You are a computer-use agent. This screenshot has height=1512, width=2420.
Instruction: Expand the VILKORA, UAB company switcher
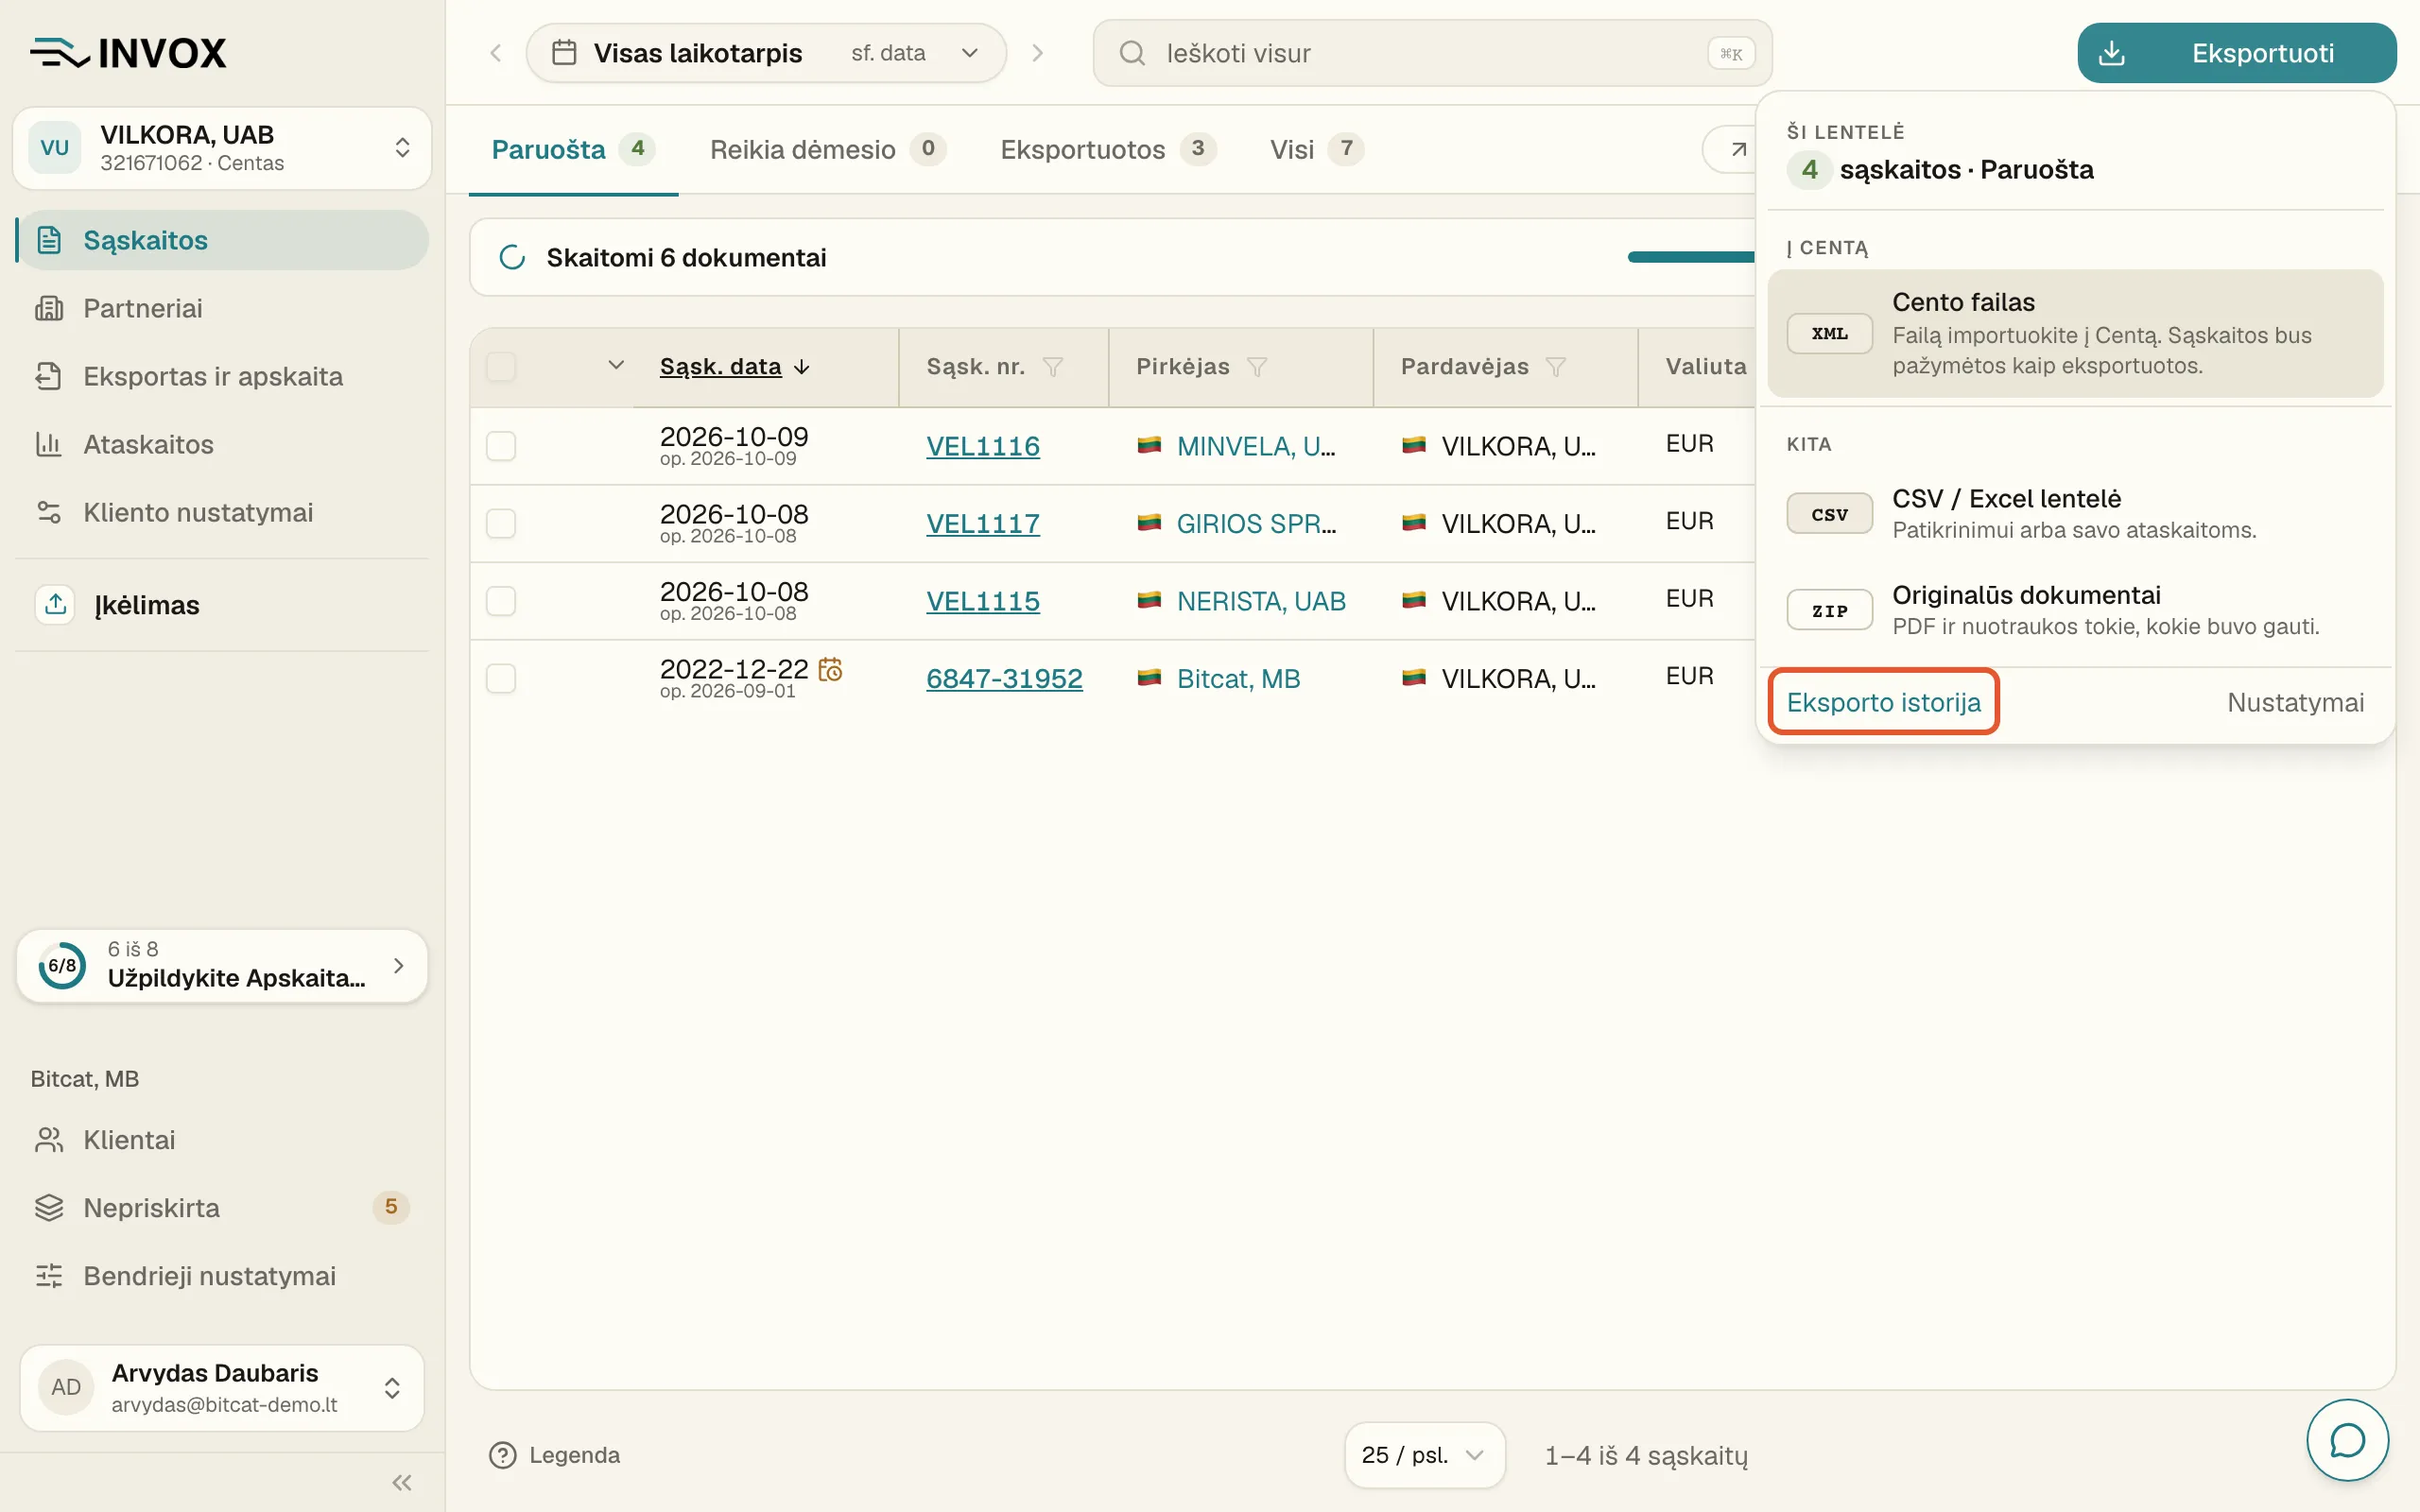[x=222, y=148]
